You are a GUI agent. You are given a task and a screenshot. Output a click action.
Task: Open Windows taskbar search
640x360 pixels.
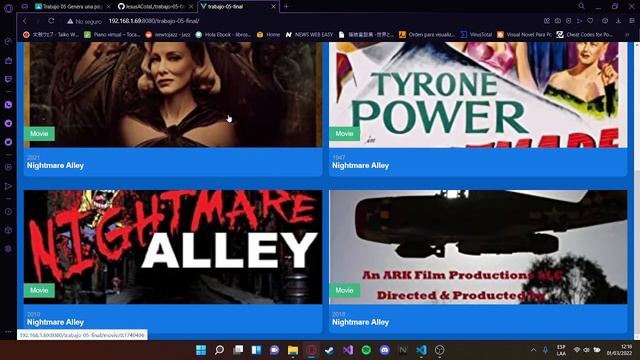point(219,350)
